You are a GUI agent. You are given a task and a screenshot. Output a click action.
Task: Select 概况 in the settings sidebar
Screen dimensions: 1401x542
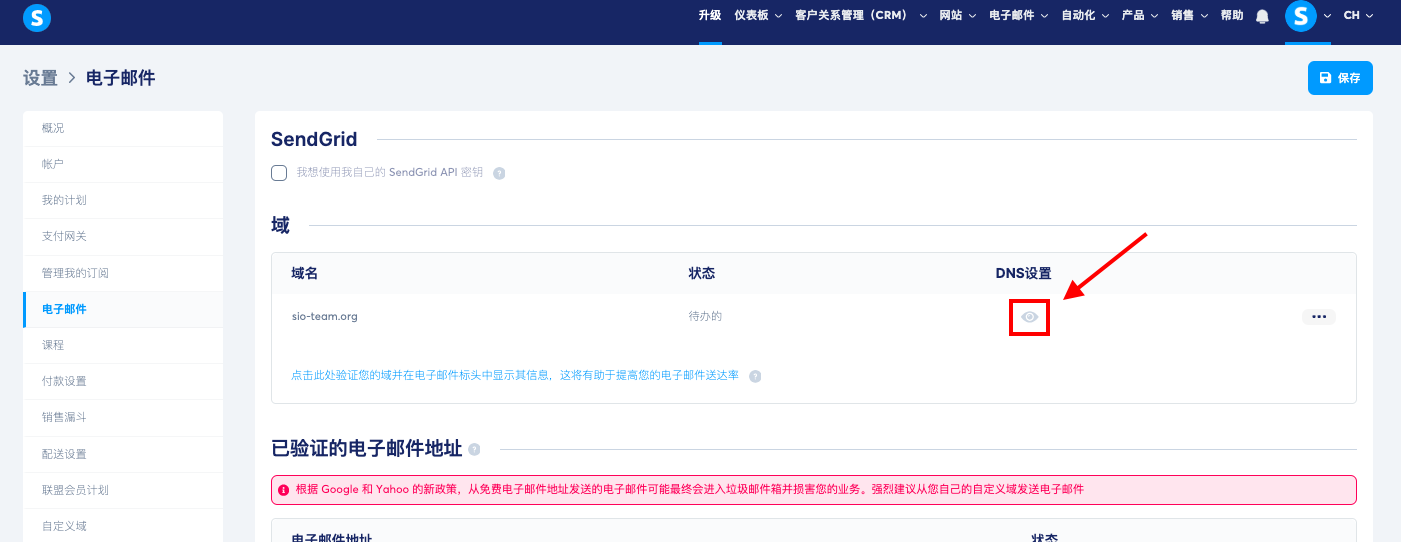click(x=123, y=128)
